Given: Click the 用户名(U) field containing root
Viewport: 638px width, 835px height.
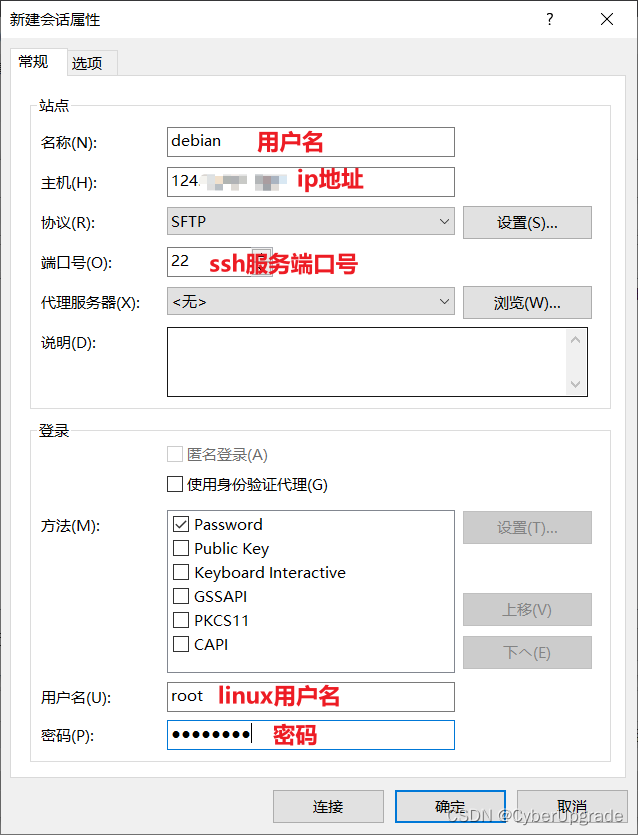Looking at the screenshot, I should click(x=310, y=697).
